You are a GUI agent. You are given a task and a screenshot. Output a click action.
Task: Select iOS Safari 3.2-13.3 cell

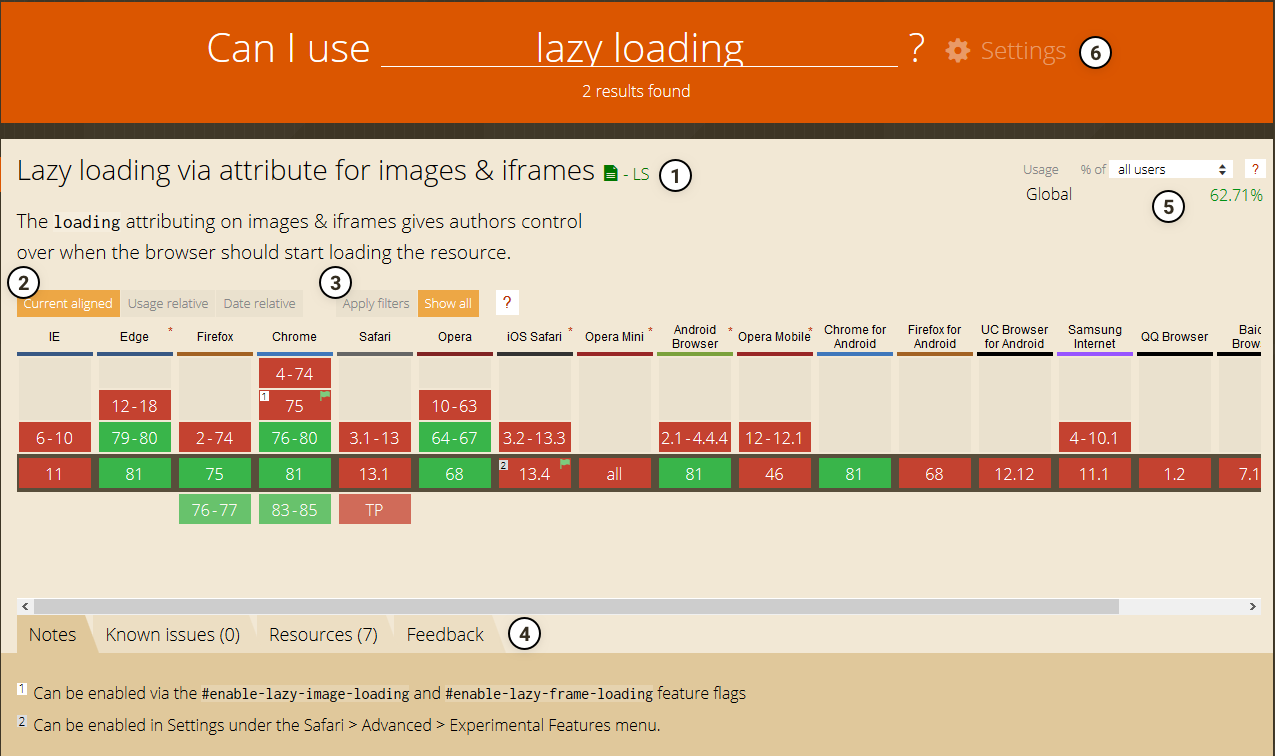point(535,437)
